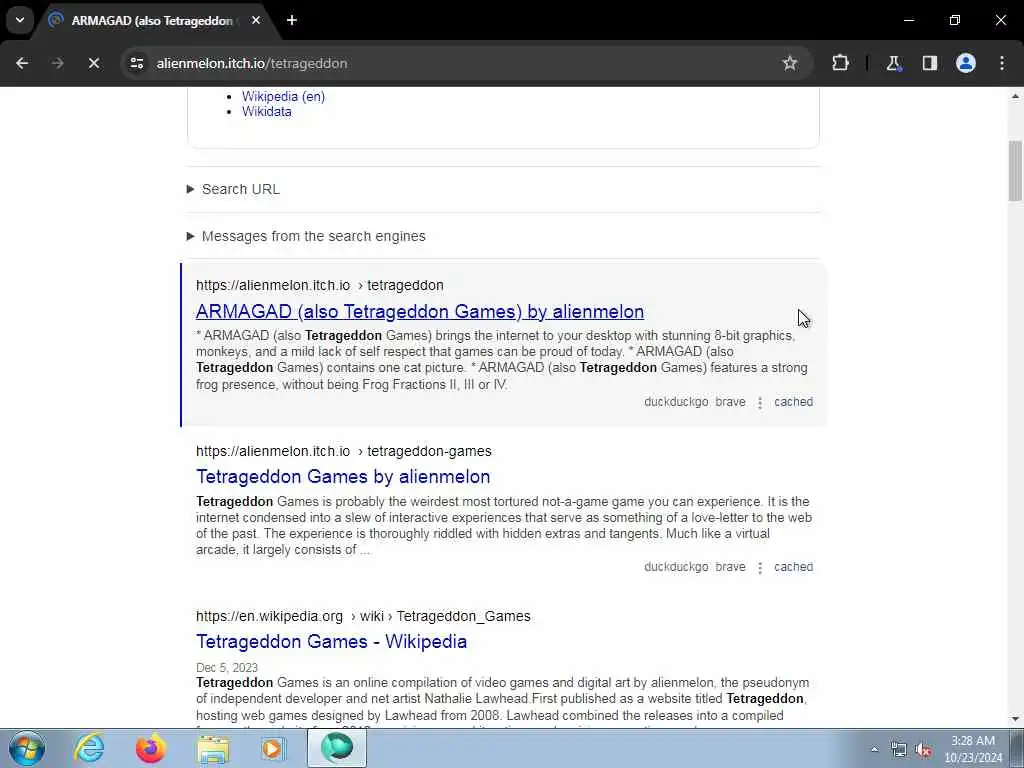
Task: Open ARMAGAD (also Tetrageddon Games) by alienmelon
Action: (x=420, y=312)
